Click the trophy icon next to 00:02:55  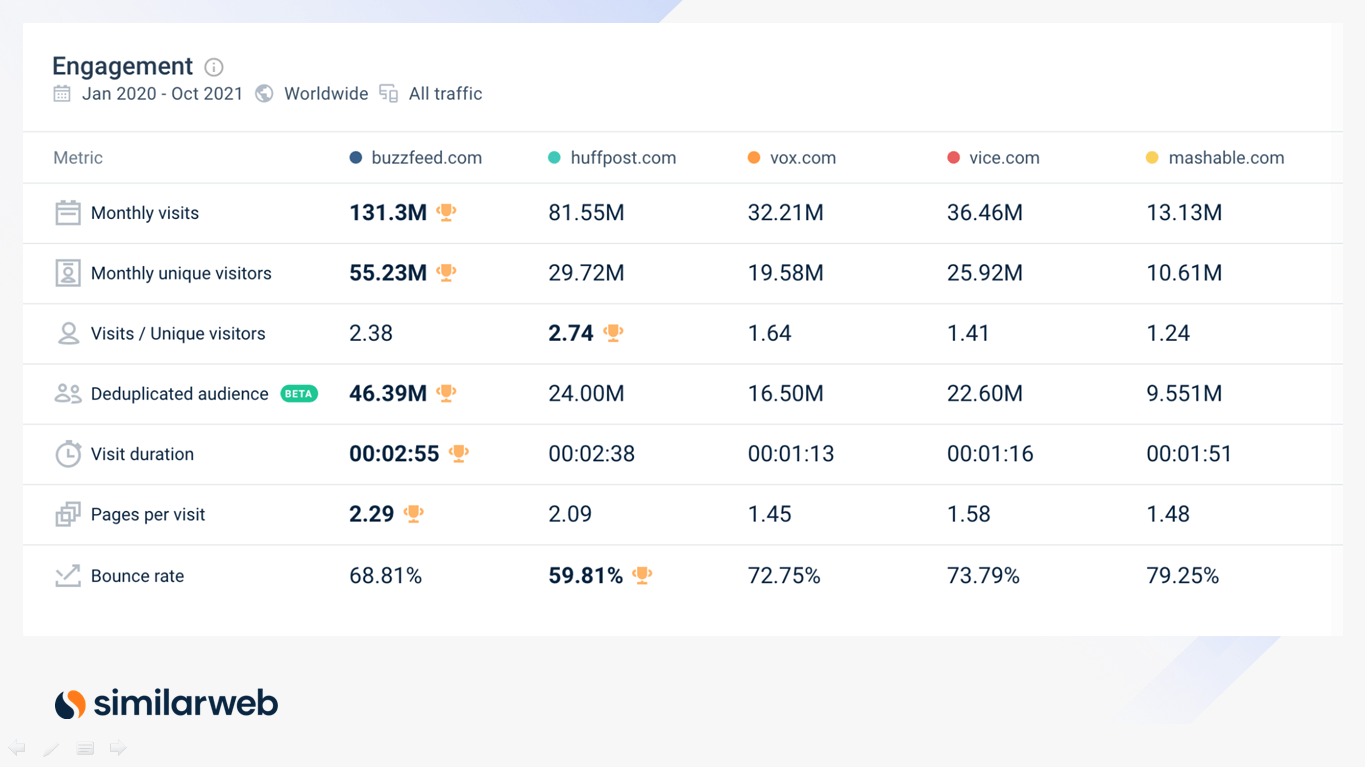(459, 454)
